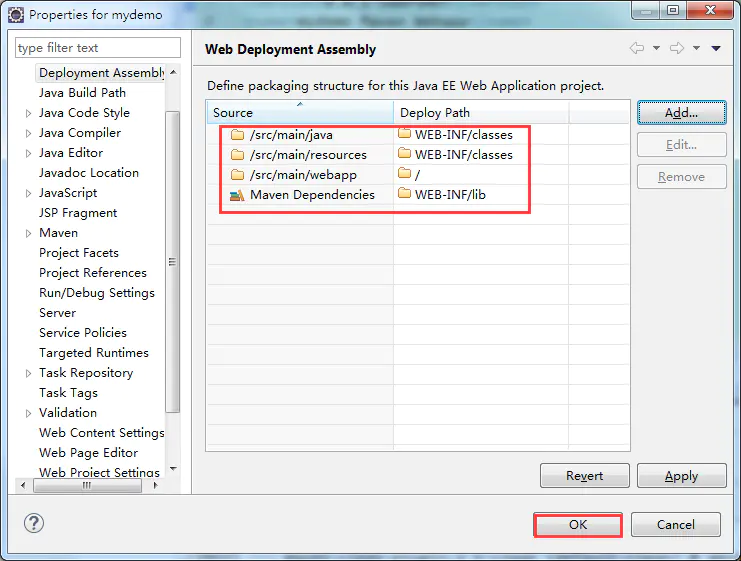Viewport: 741px width, 561px height.
Task: Select Project Facets
Action: pyautogui.click(x=78, y=253)
